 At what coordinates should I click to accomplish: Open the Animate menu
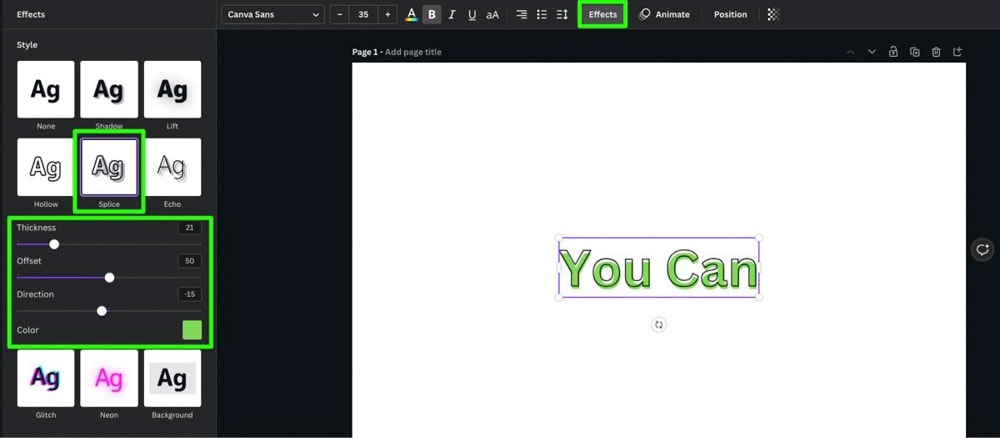(x=665, y=15)
